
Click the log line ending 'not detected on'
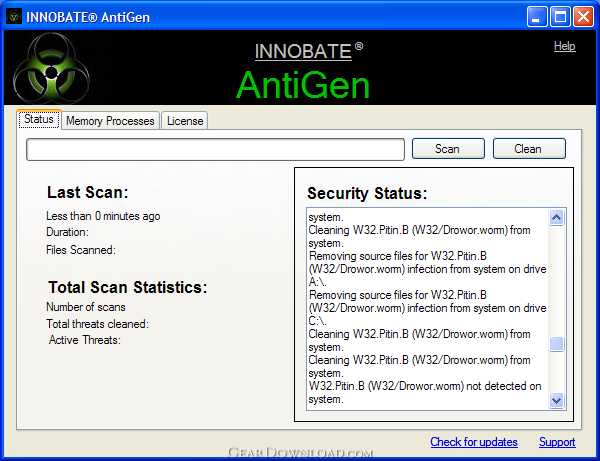click(x=425, y=386)
